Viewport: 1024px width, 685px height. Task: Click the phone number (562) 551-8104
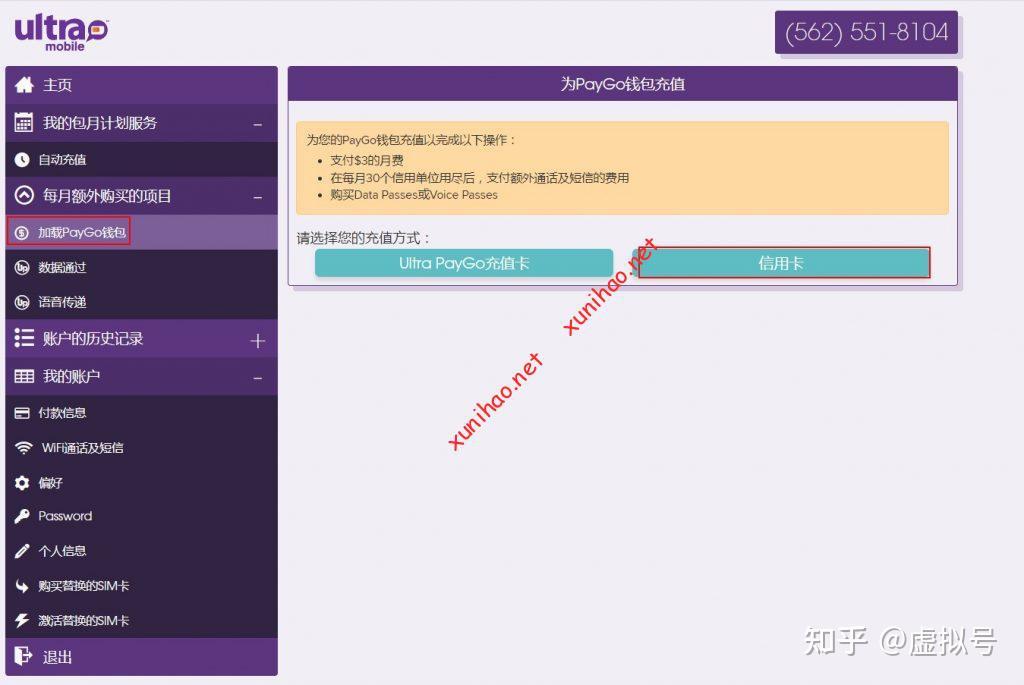click(x=866, y=32)
